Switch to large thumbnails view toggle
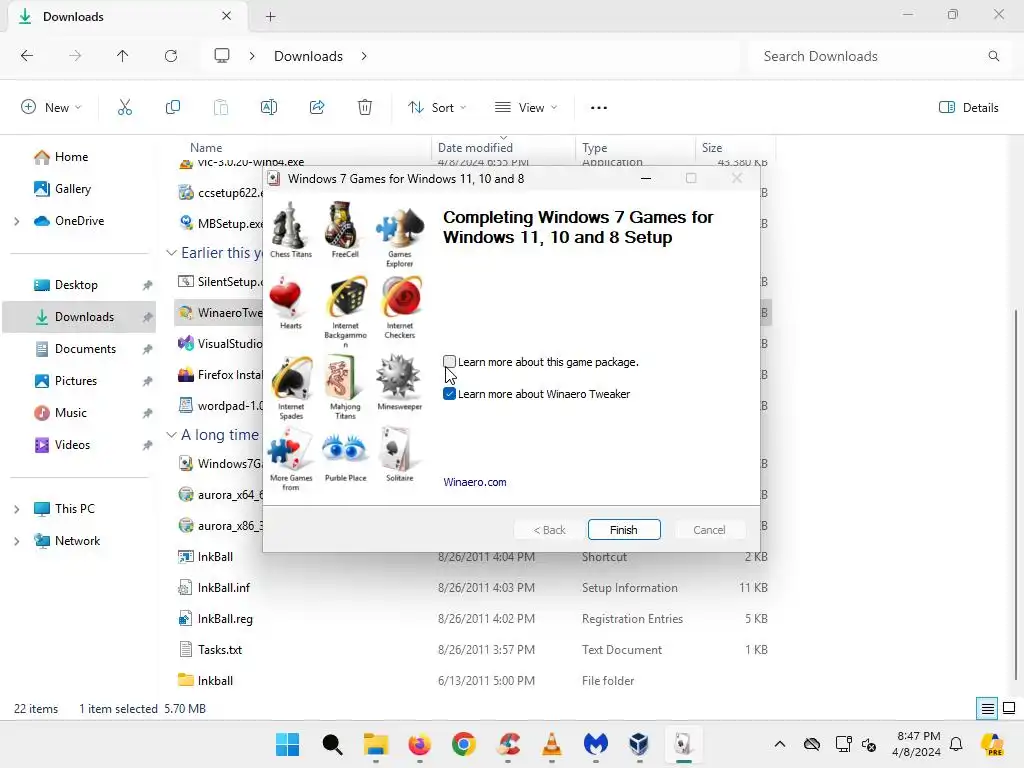The width and height of the screenshot is (1024, 768). click(x=1009, y=709)
